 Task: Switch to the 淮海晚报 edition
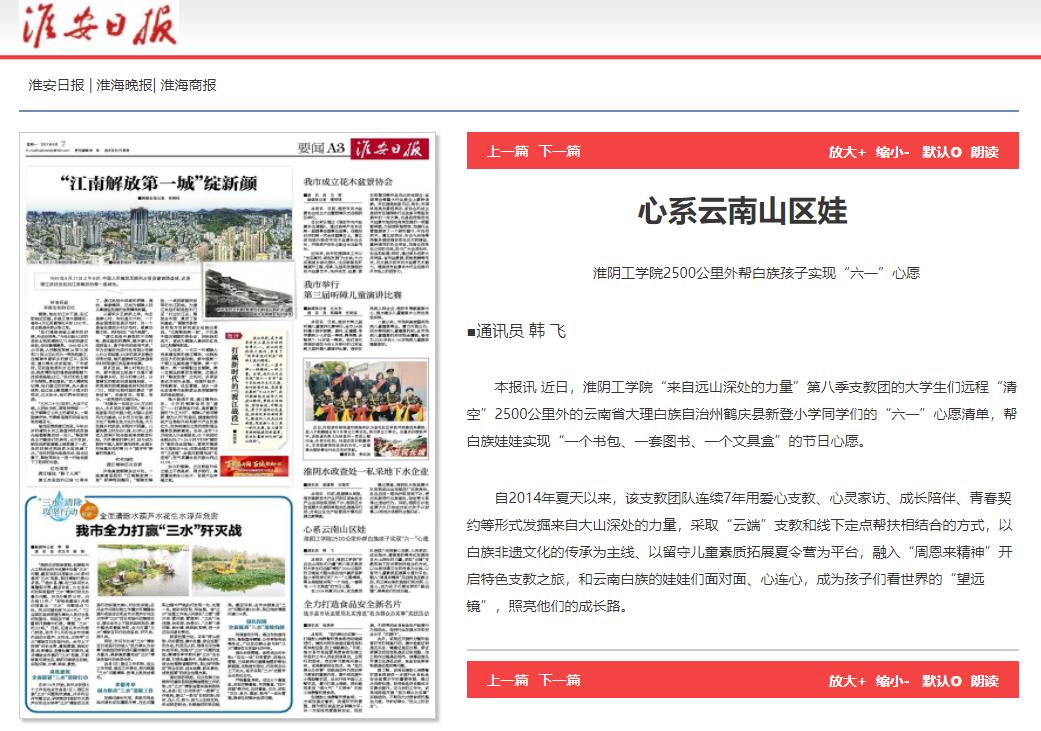[x=124, y=85]
